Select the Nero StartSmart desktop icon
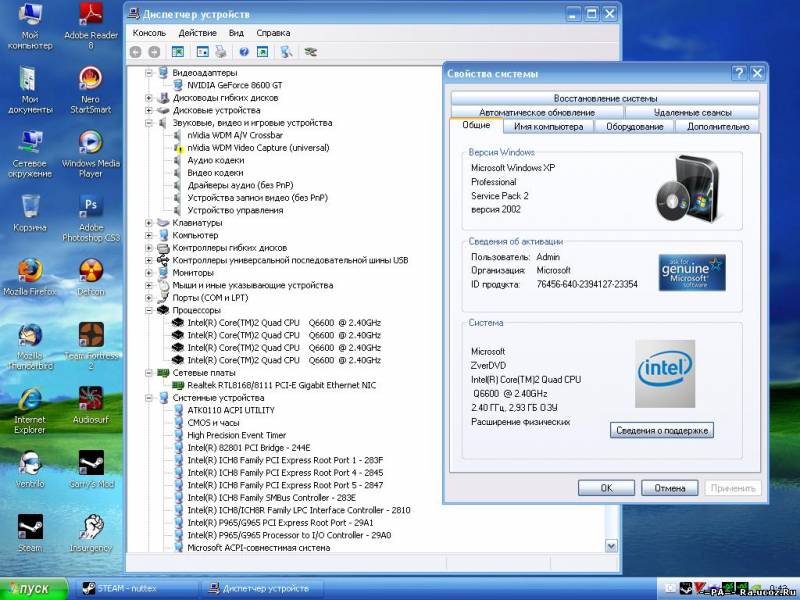This screenshot has width=800, height=600. [91, 90]
